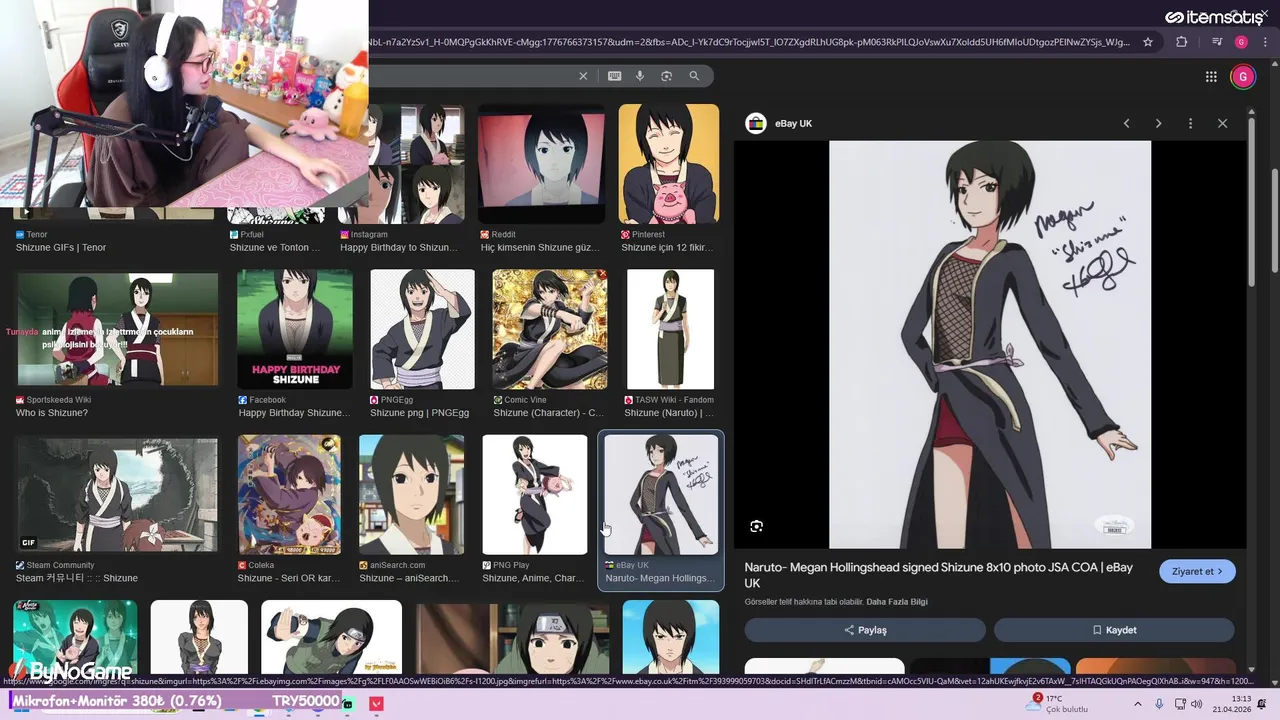Click the eBay UK source name in preview header

coord(793,123)
